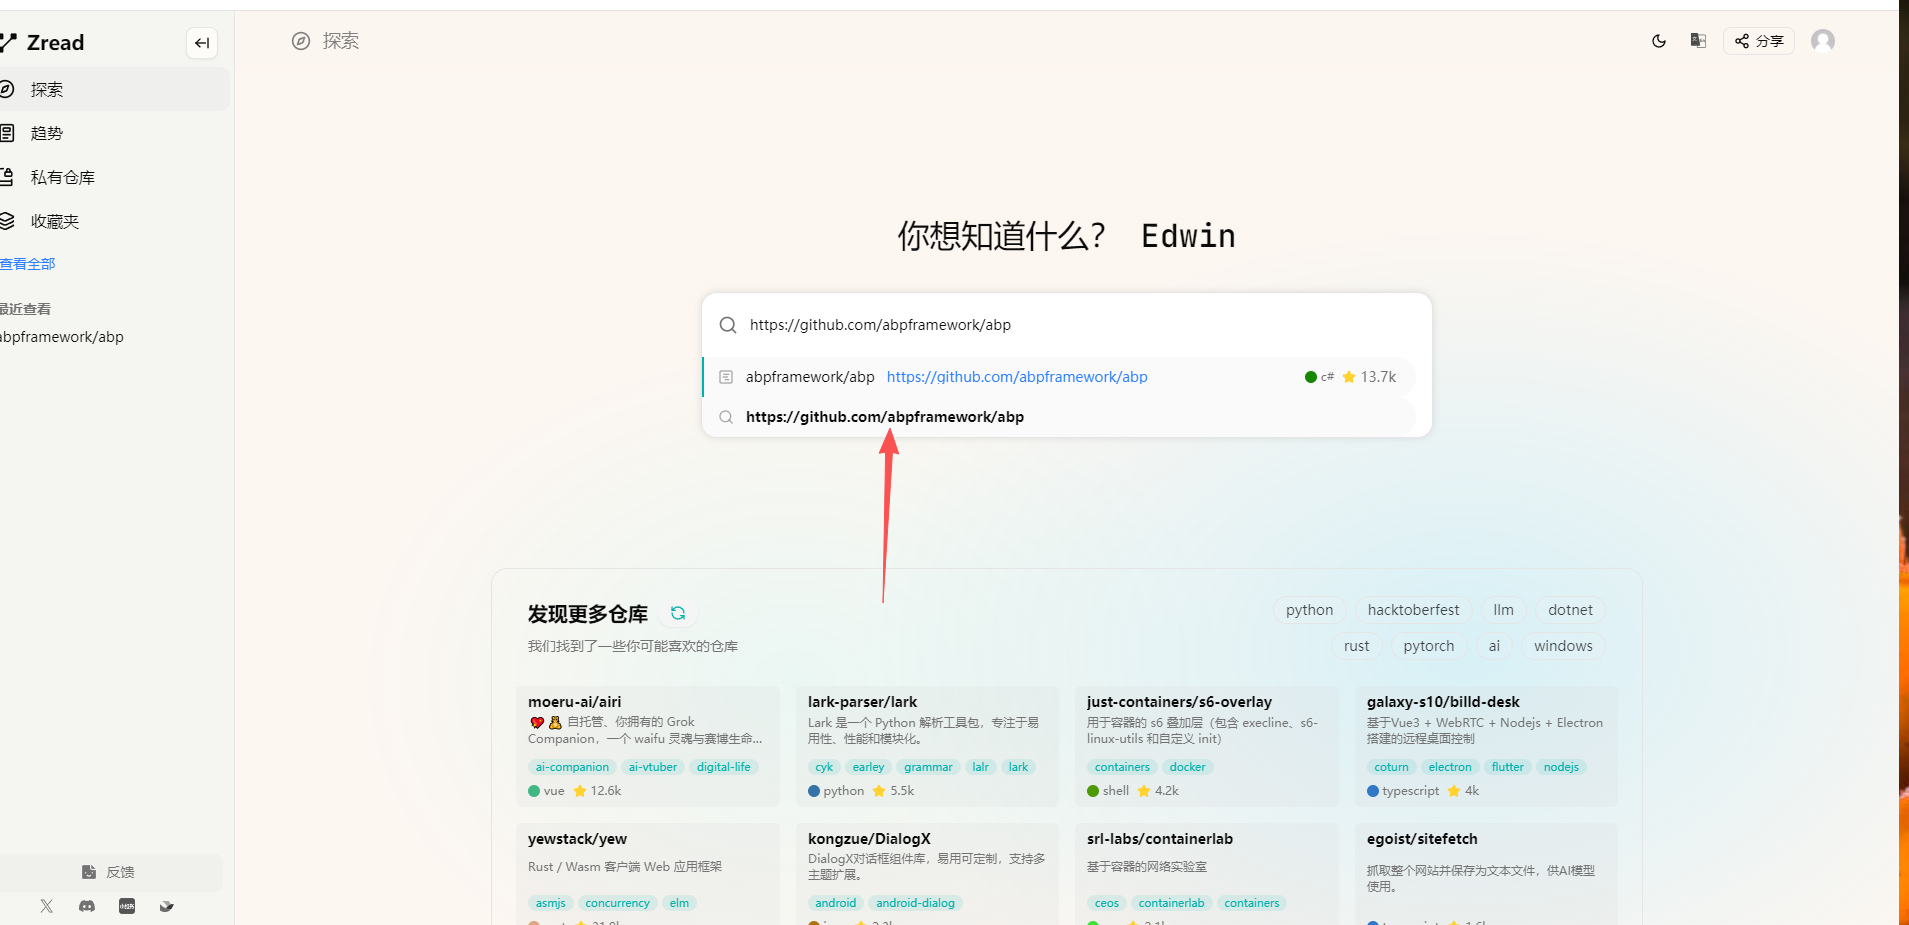This screenshot has width=1909, height=925.
Task: Click the concurrency tag
Action: (x=617, y=903)
